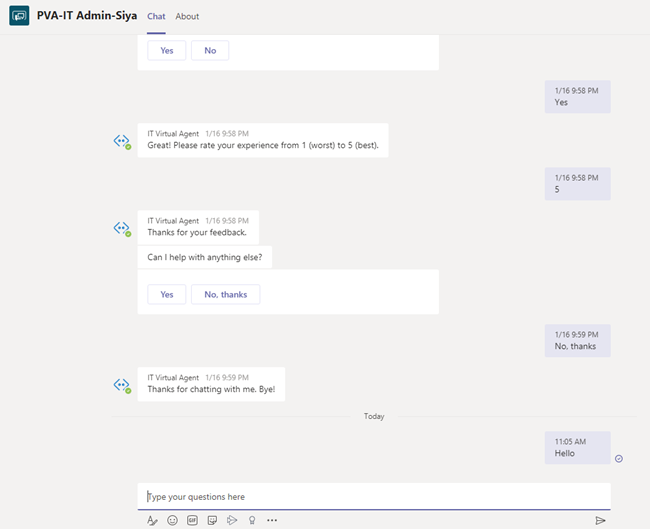Open the About tab
The width and height of the screenshot is (650, 529).
click(x=187, y=16)
